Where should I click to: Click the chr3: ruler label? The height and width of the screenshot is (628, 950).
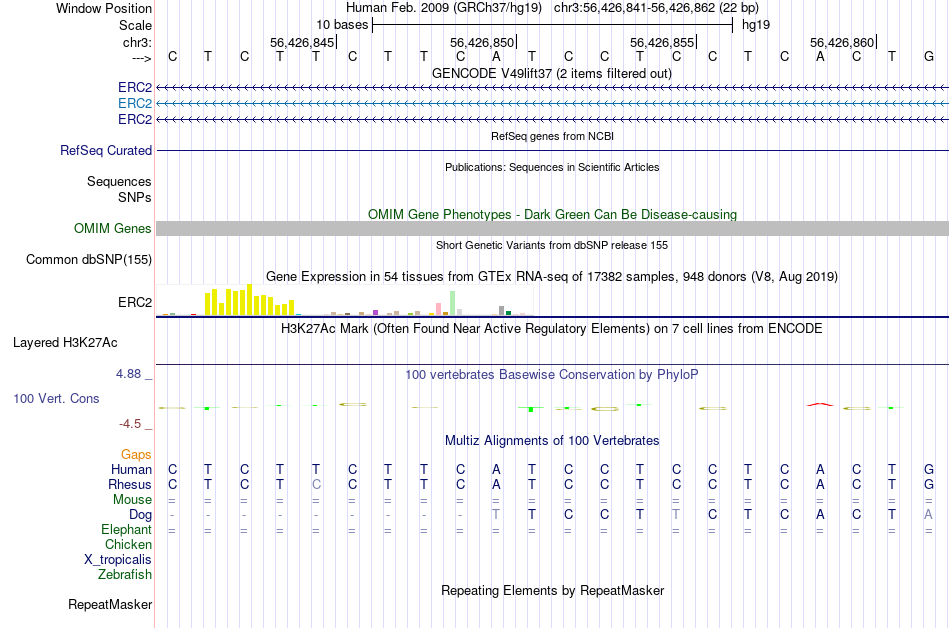click(x=137, y=42)
